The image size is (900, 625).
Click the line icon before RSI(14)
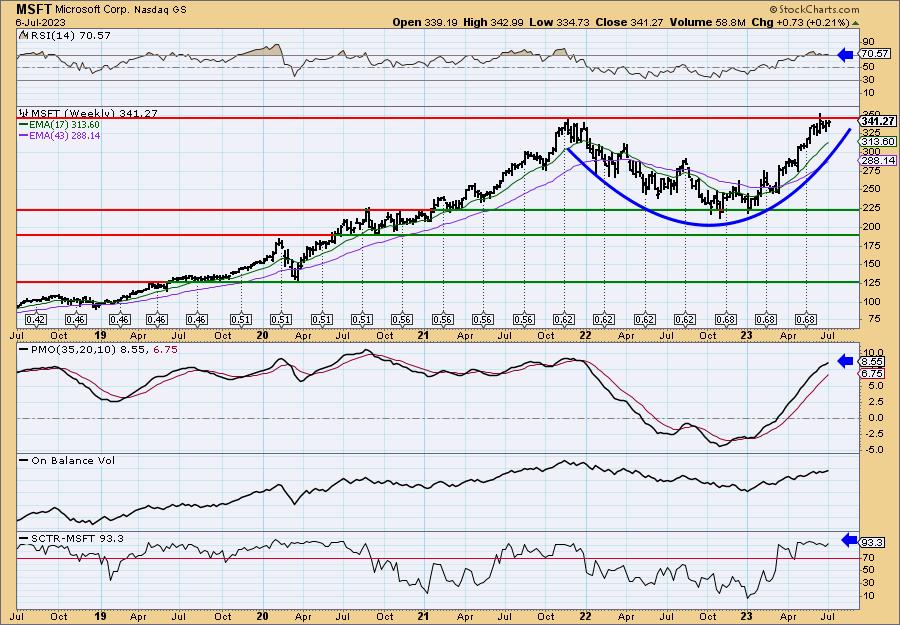(23, 36)
